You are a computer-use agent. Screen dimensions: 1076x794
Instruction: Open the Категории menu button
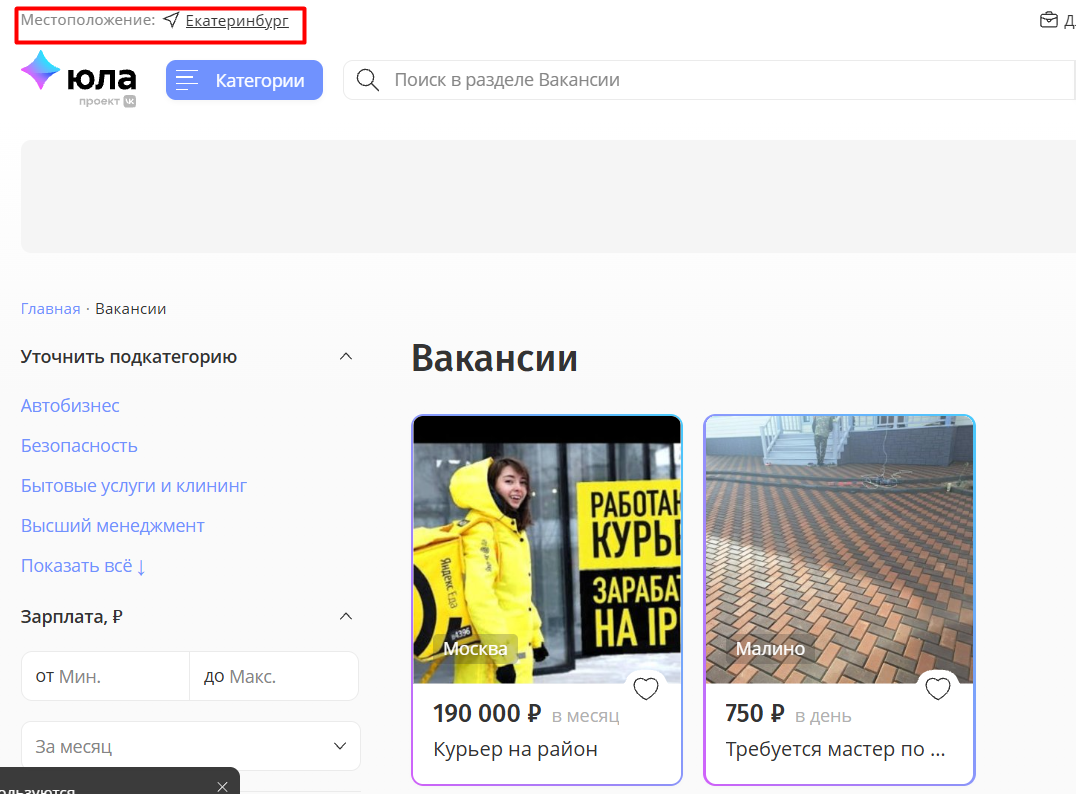click(x=244, y=81)
